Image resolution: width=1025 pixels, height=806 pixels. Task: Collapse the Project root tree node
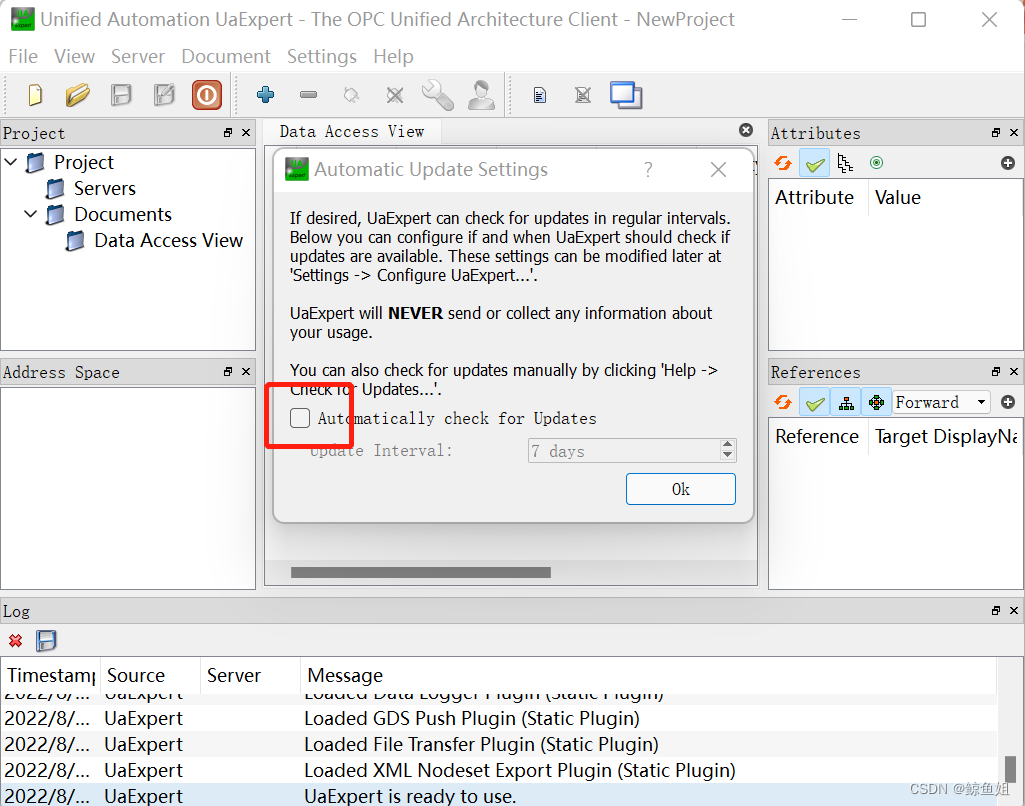tap(11, 161)
